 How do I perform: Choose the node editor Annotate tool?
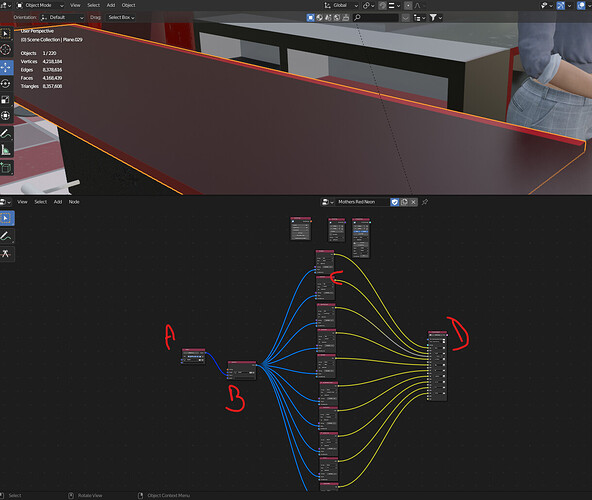7,236
